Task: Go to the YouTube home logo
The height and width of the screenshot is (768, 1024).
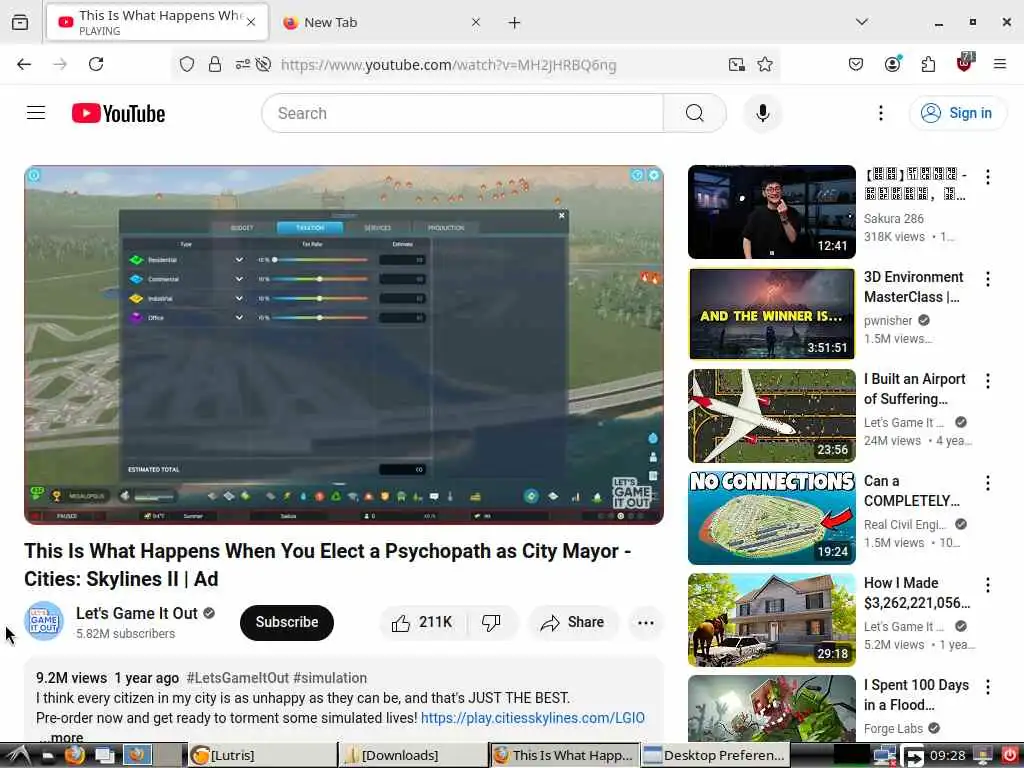Action: pyautogui.click(x=118, y=114)
